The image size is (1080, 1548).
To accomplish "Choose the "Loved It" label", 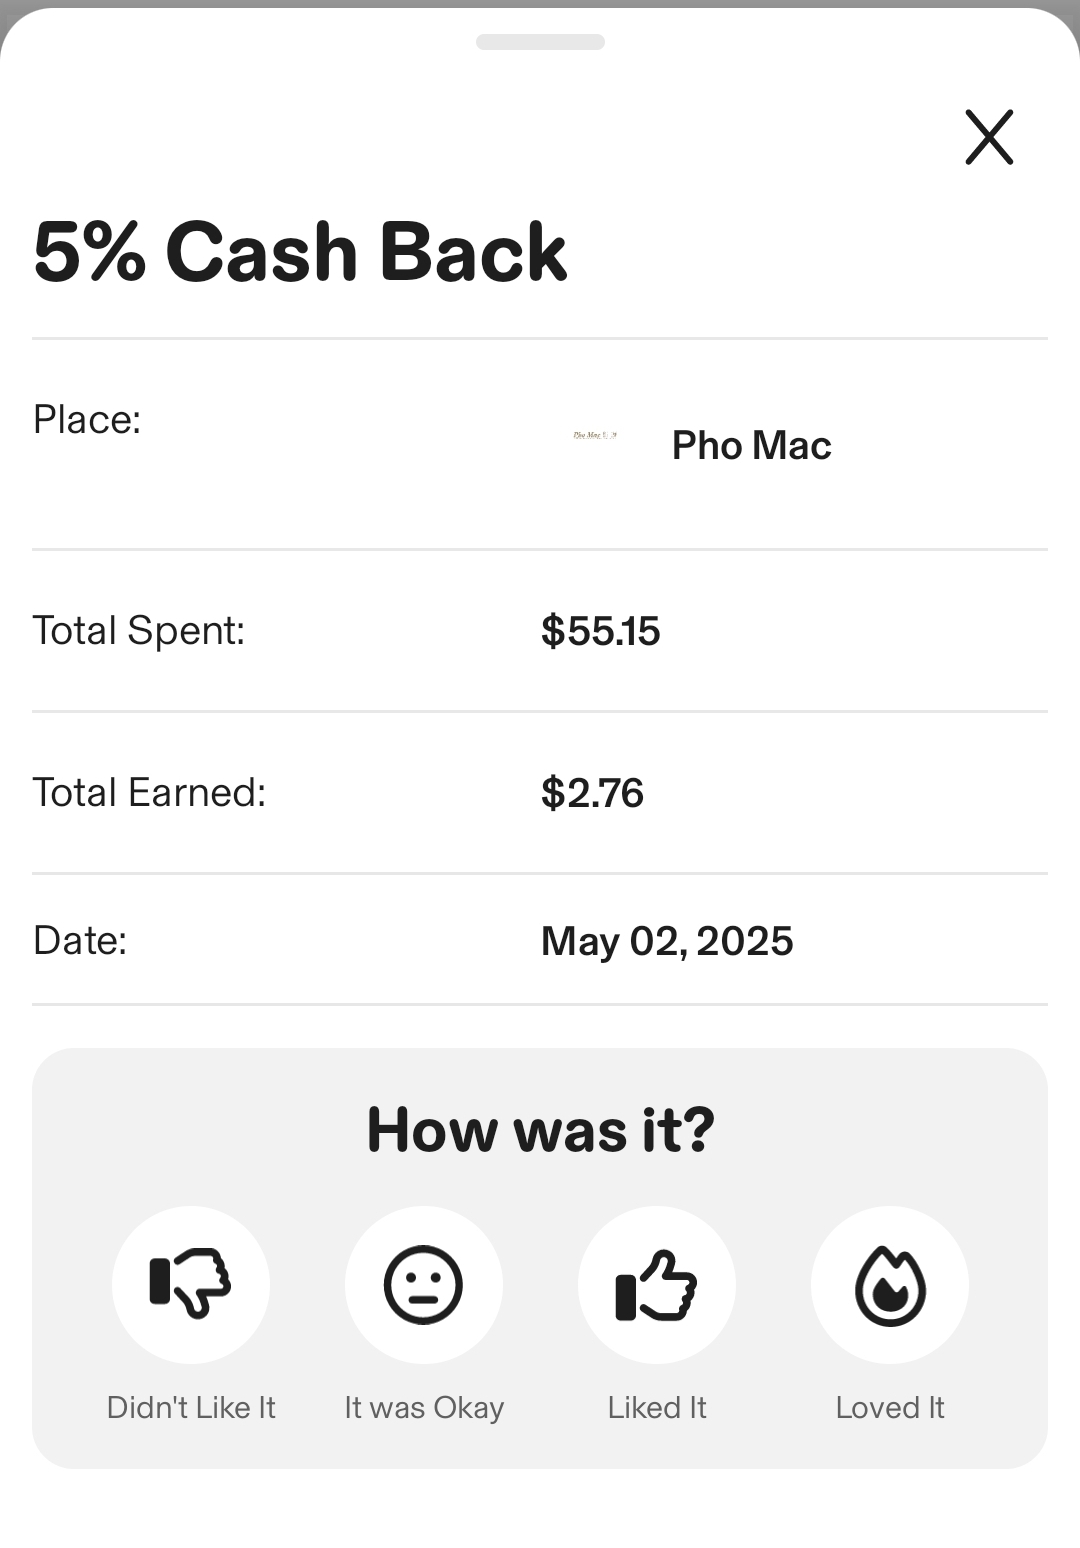I will click(890, 1407).
